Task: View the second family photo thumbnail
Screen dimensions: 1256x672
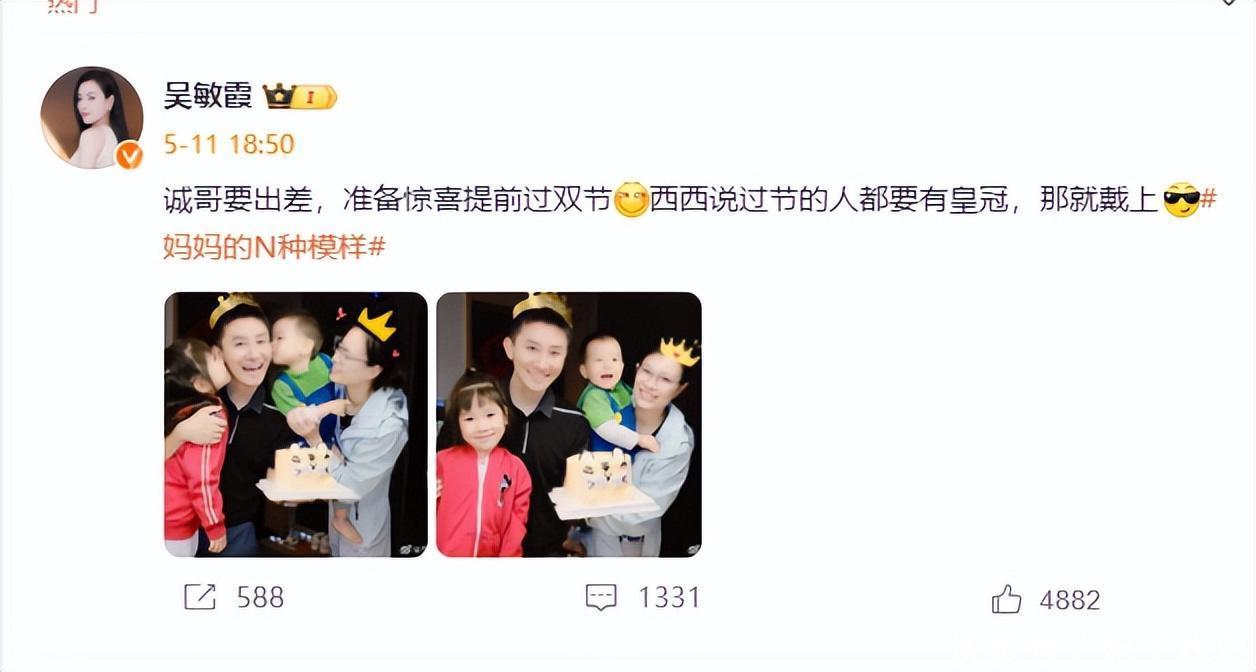Action: click(x=569, y=424)
